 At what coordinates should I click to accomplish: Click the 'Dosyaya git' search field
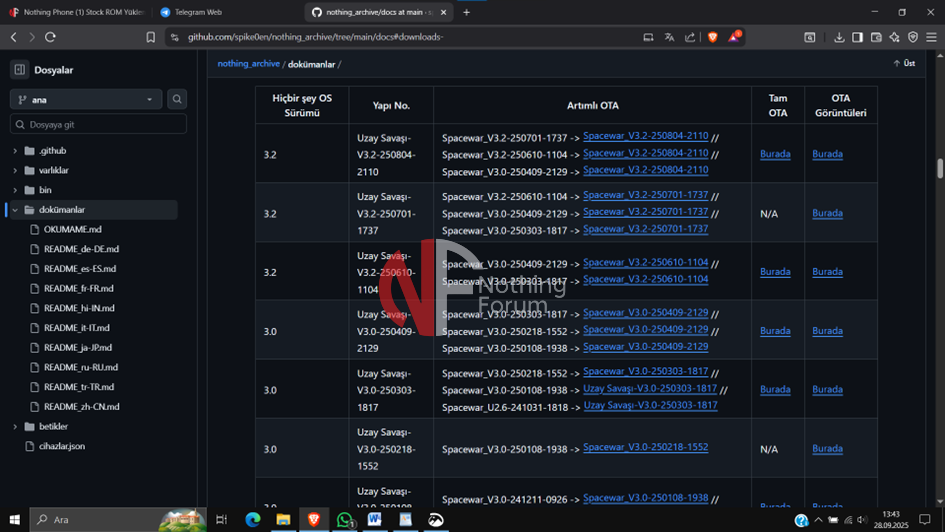point(98,124)
